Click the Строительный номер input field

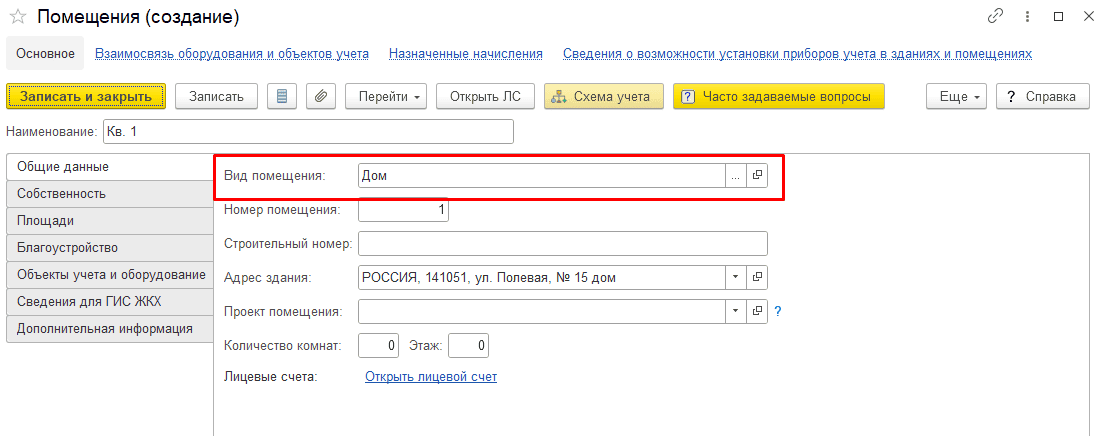[562, 244]
